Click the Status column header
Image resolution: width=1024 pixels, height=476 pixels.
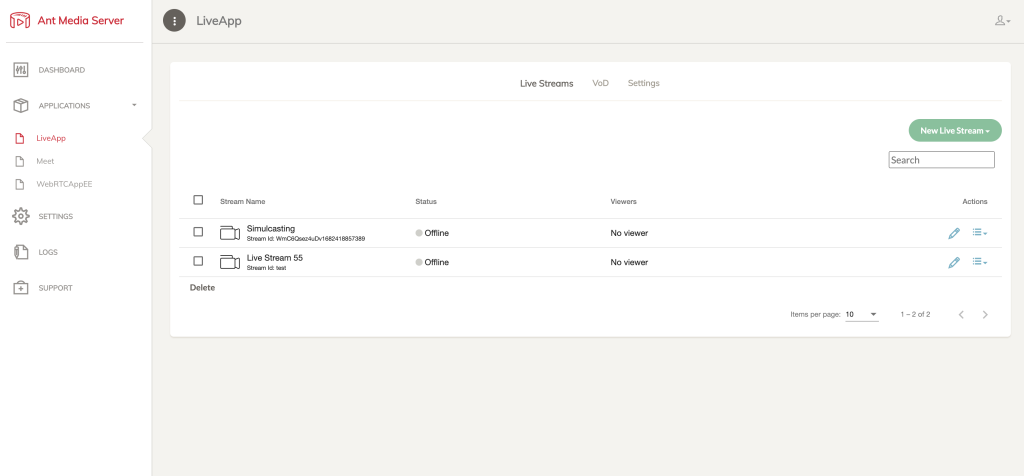426,202
